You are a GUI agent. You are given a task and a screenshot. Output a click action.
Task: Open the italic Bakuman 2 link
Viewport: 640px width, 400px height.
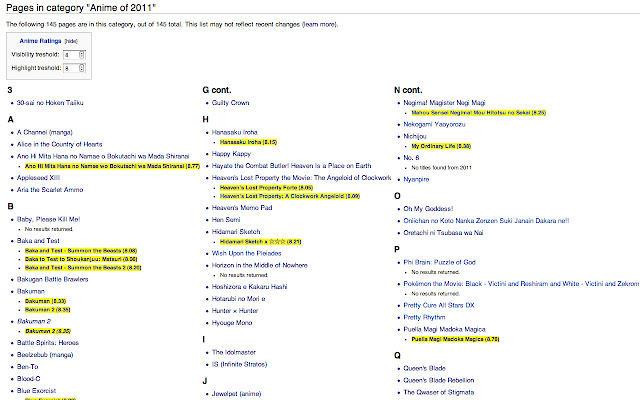[34, 321]
